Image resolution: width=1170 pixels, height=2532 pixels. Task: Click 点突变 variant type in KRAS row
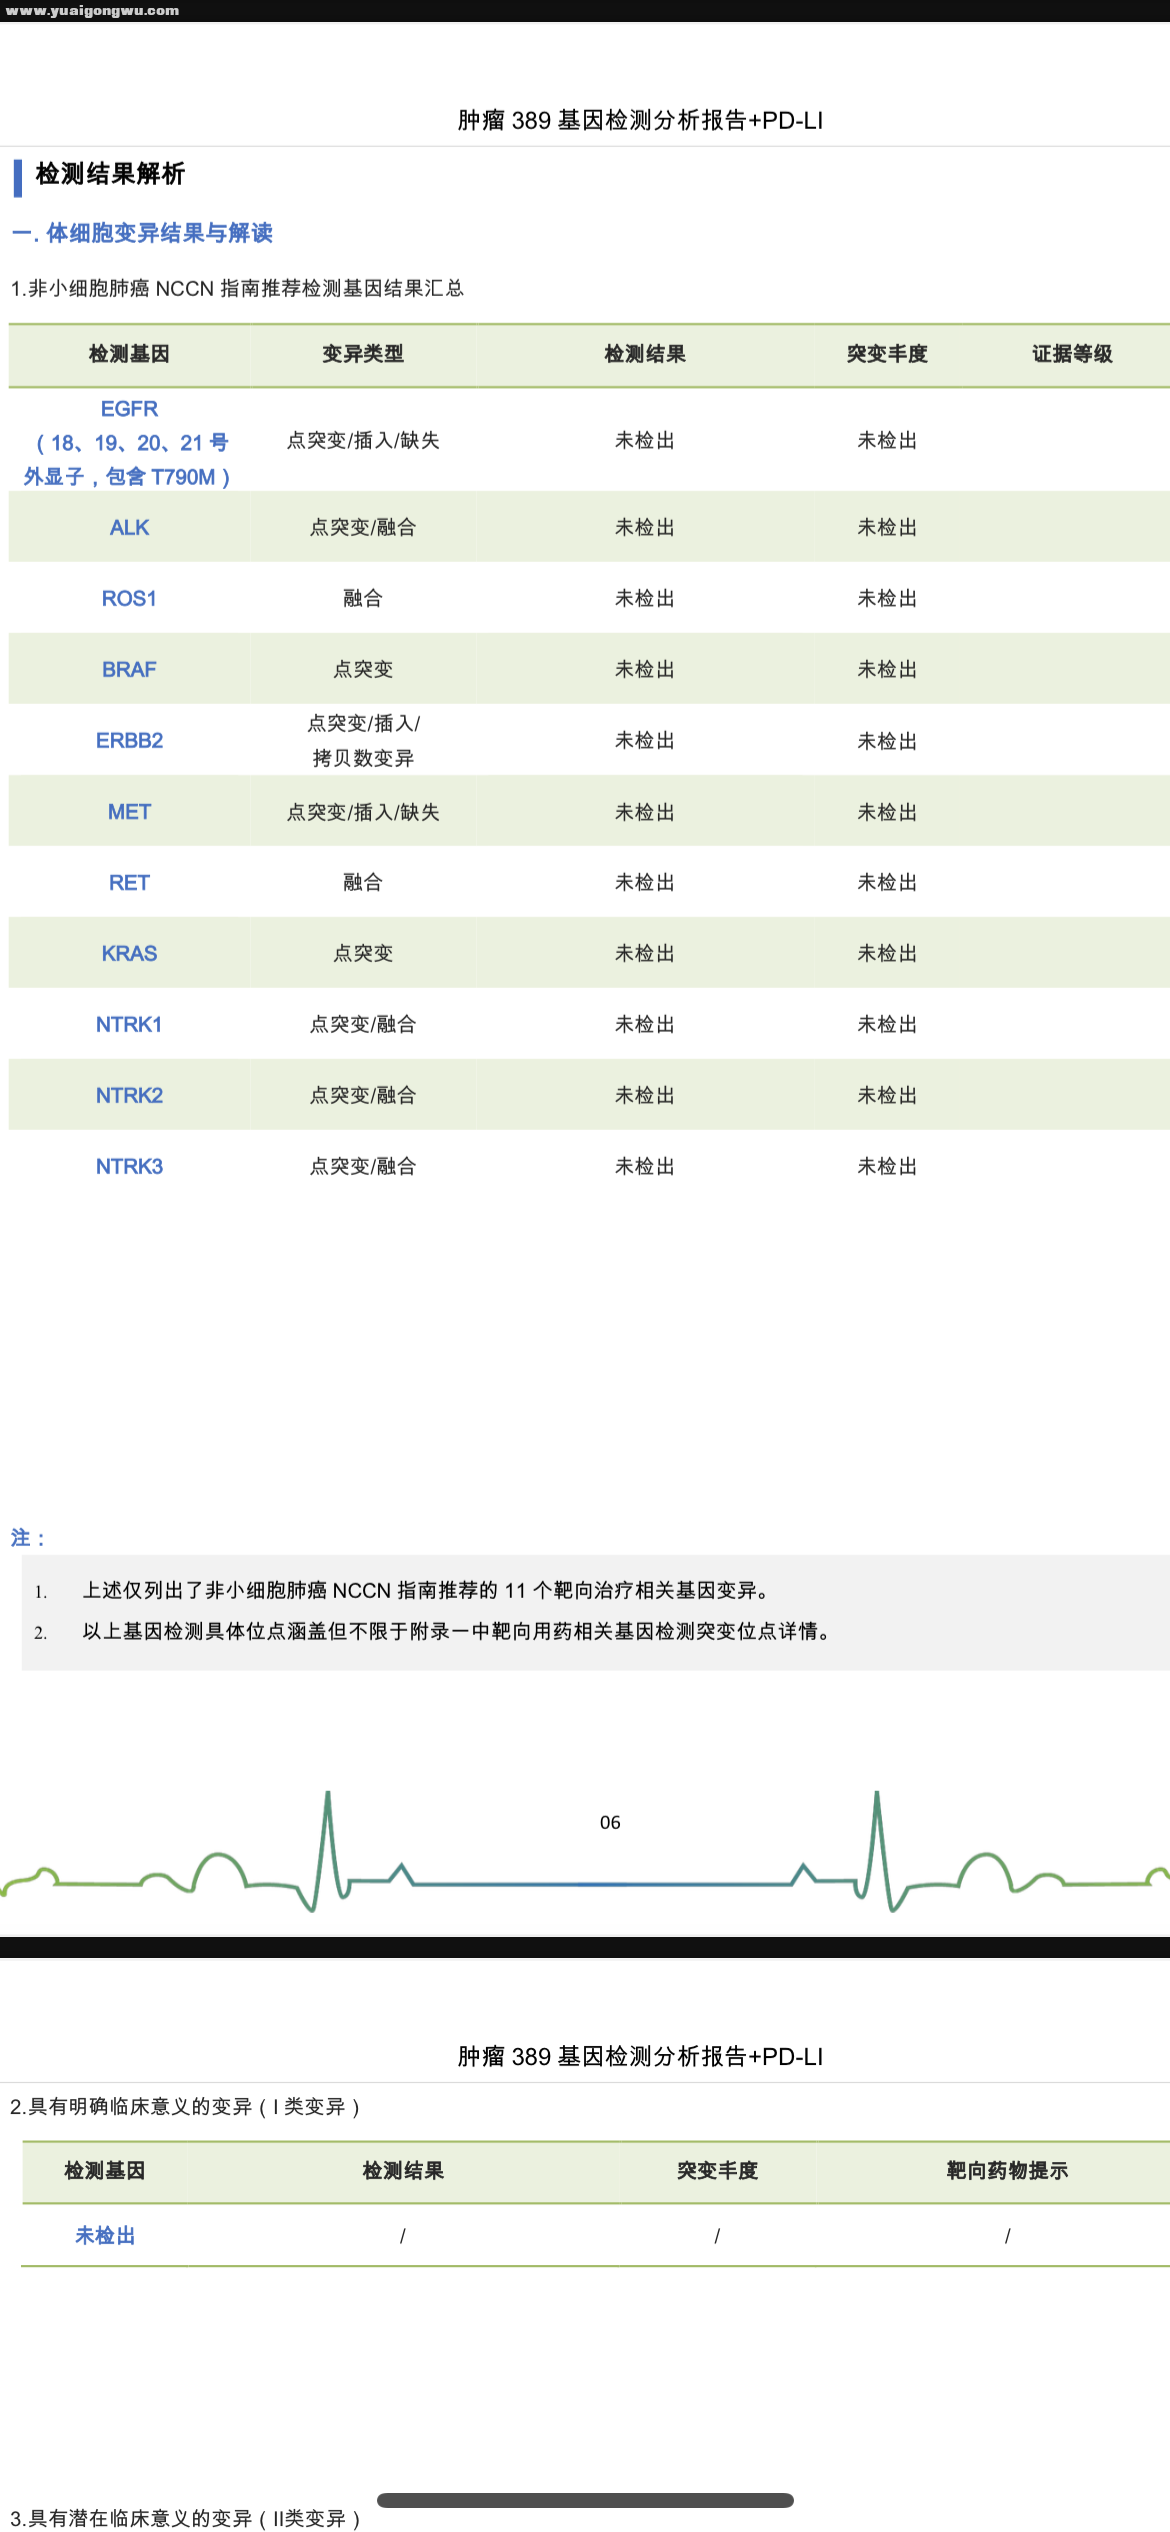coord(363,953)
